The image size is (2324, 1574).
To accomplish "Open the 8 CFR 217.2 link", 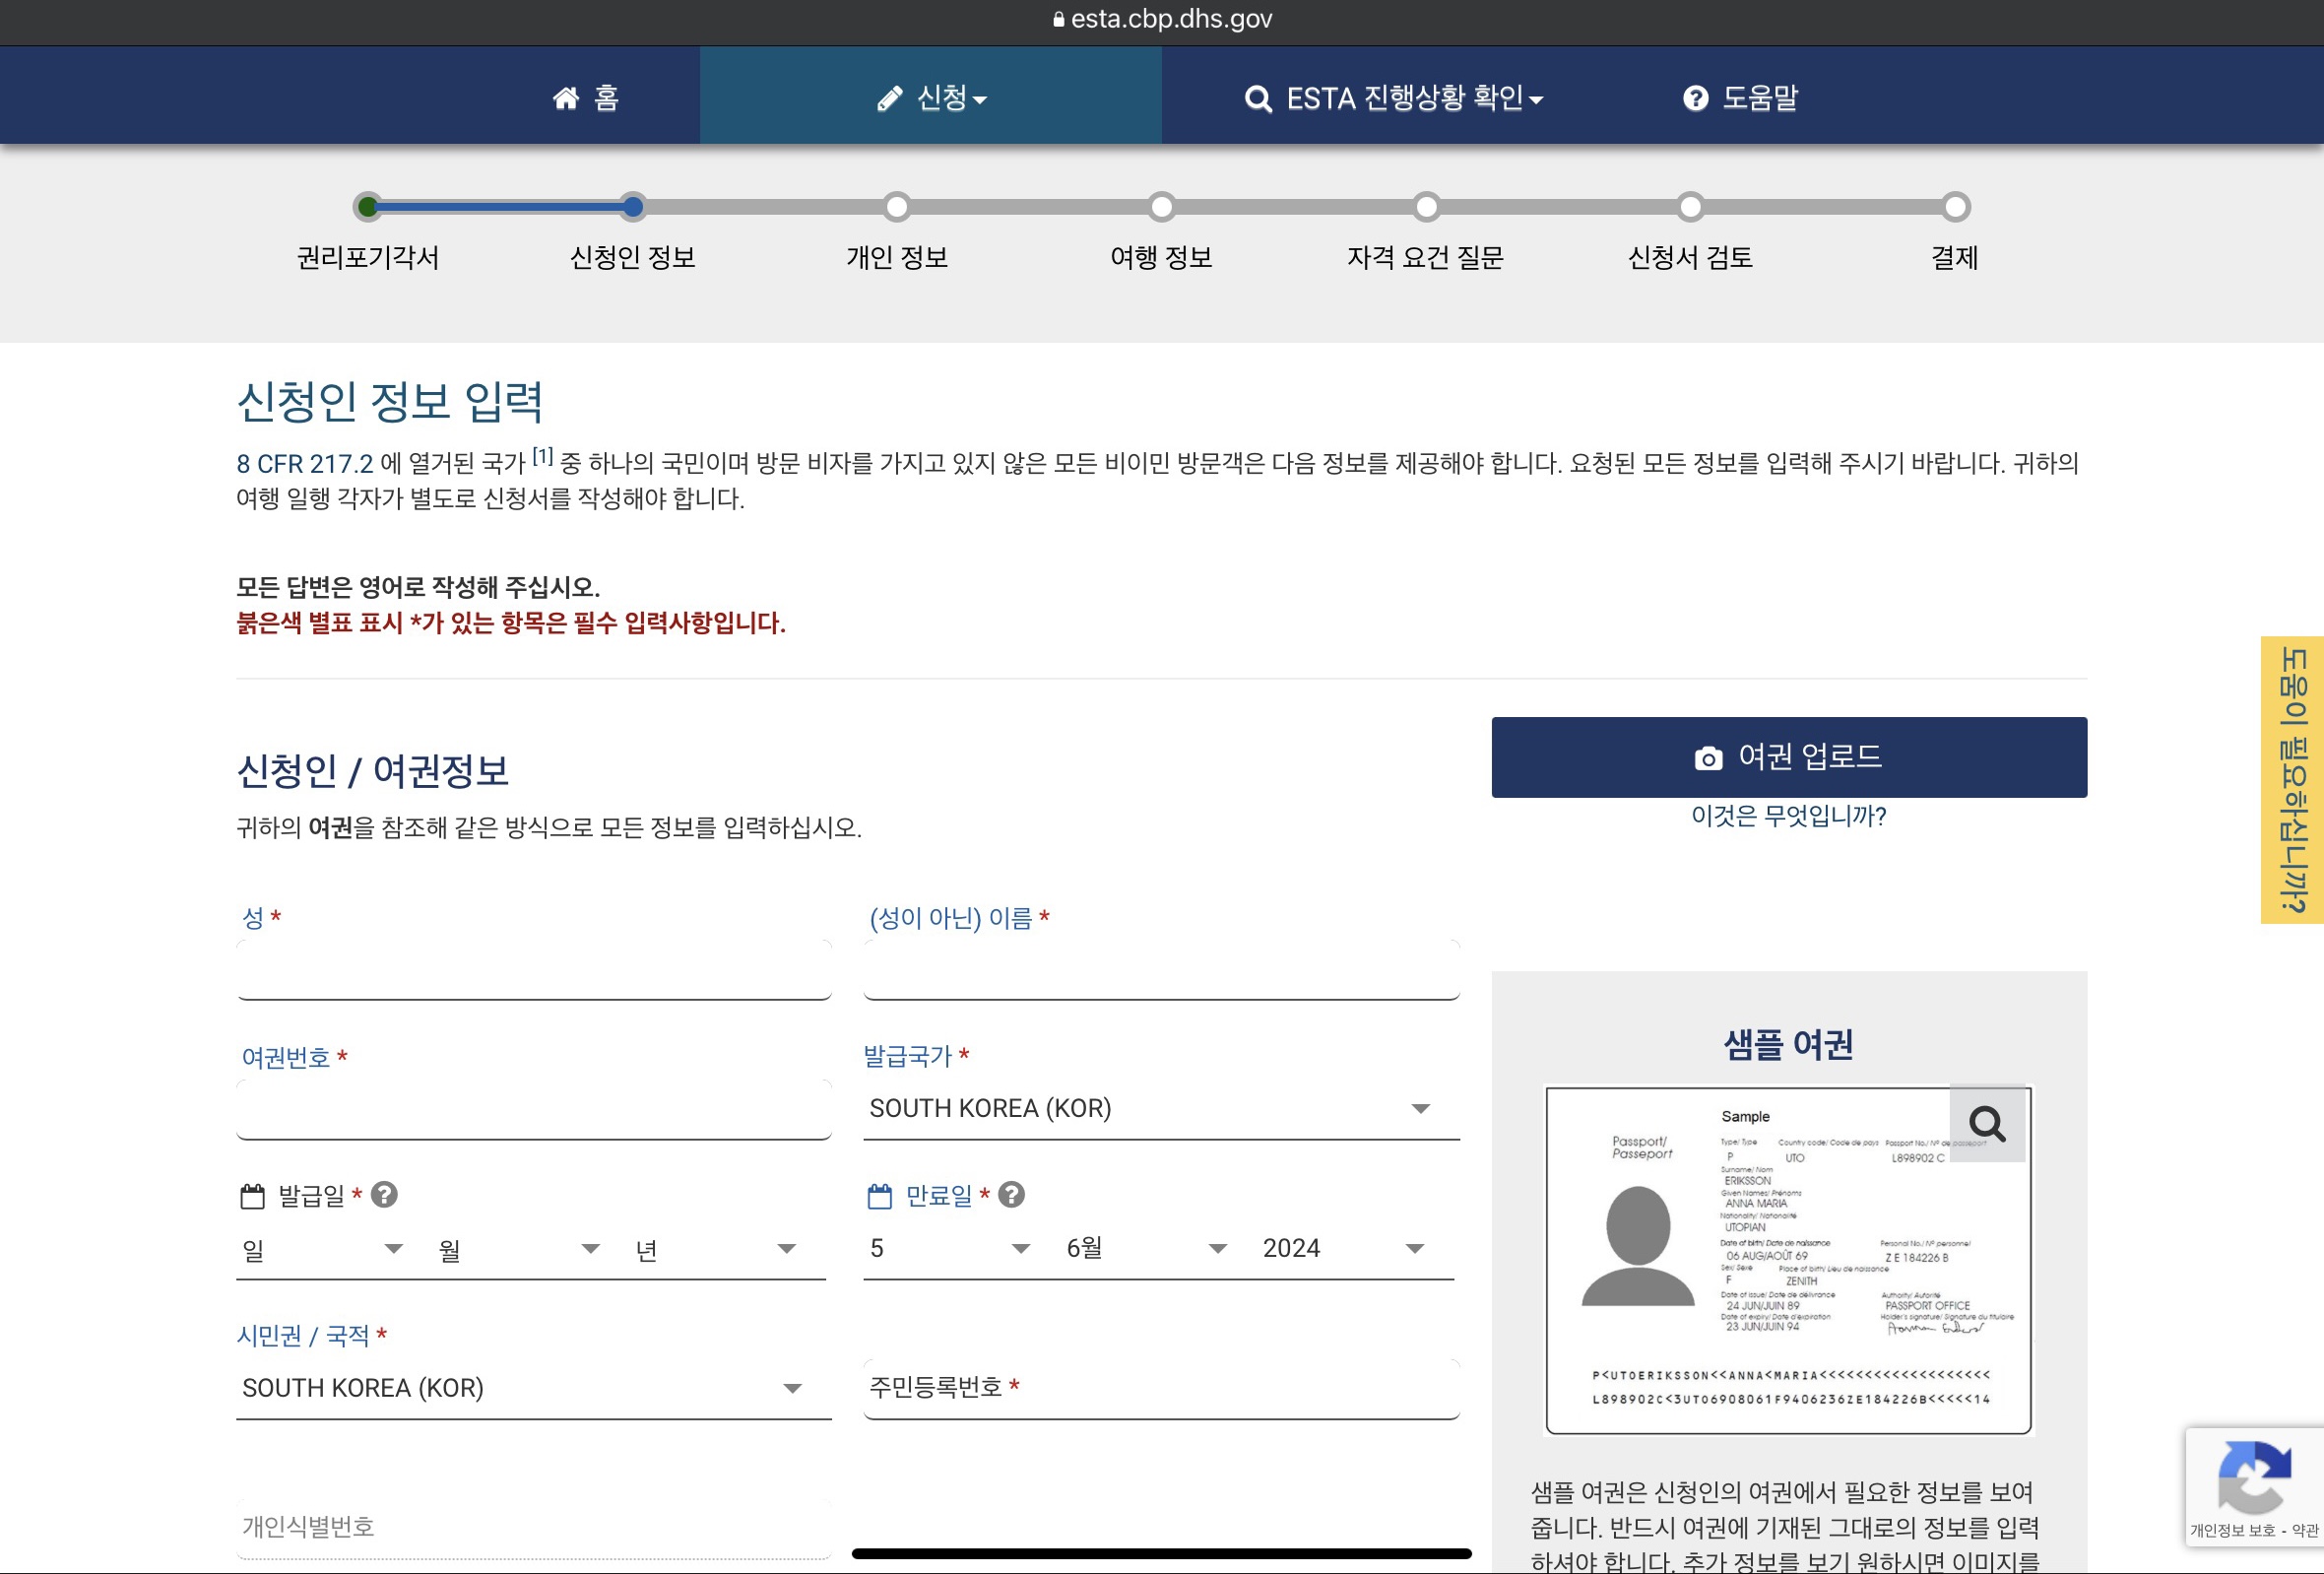I will [304, 464].
